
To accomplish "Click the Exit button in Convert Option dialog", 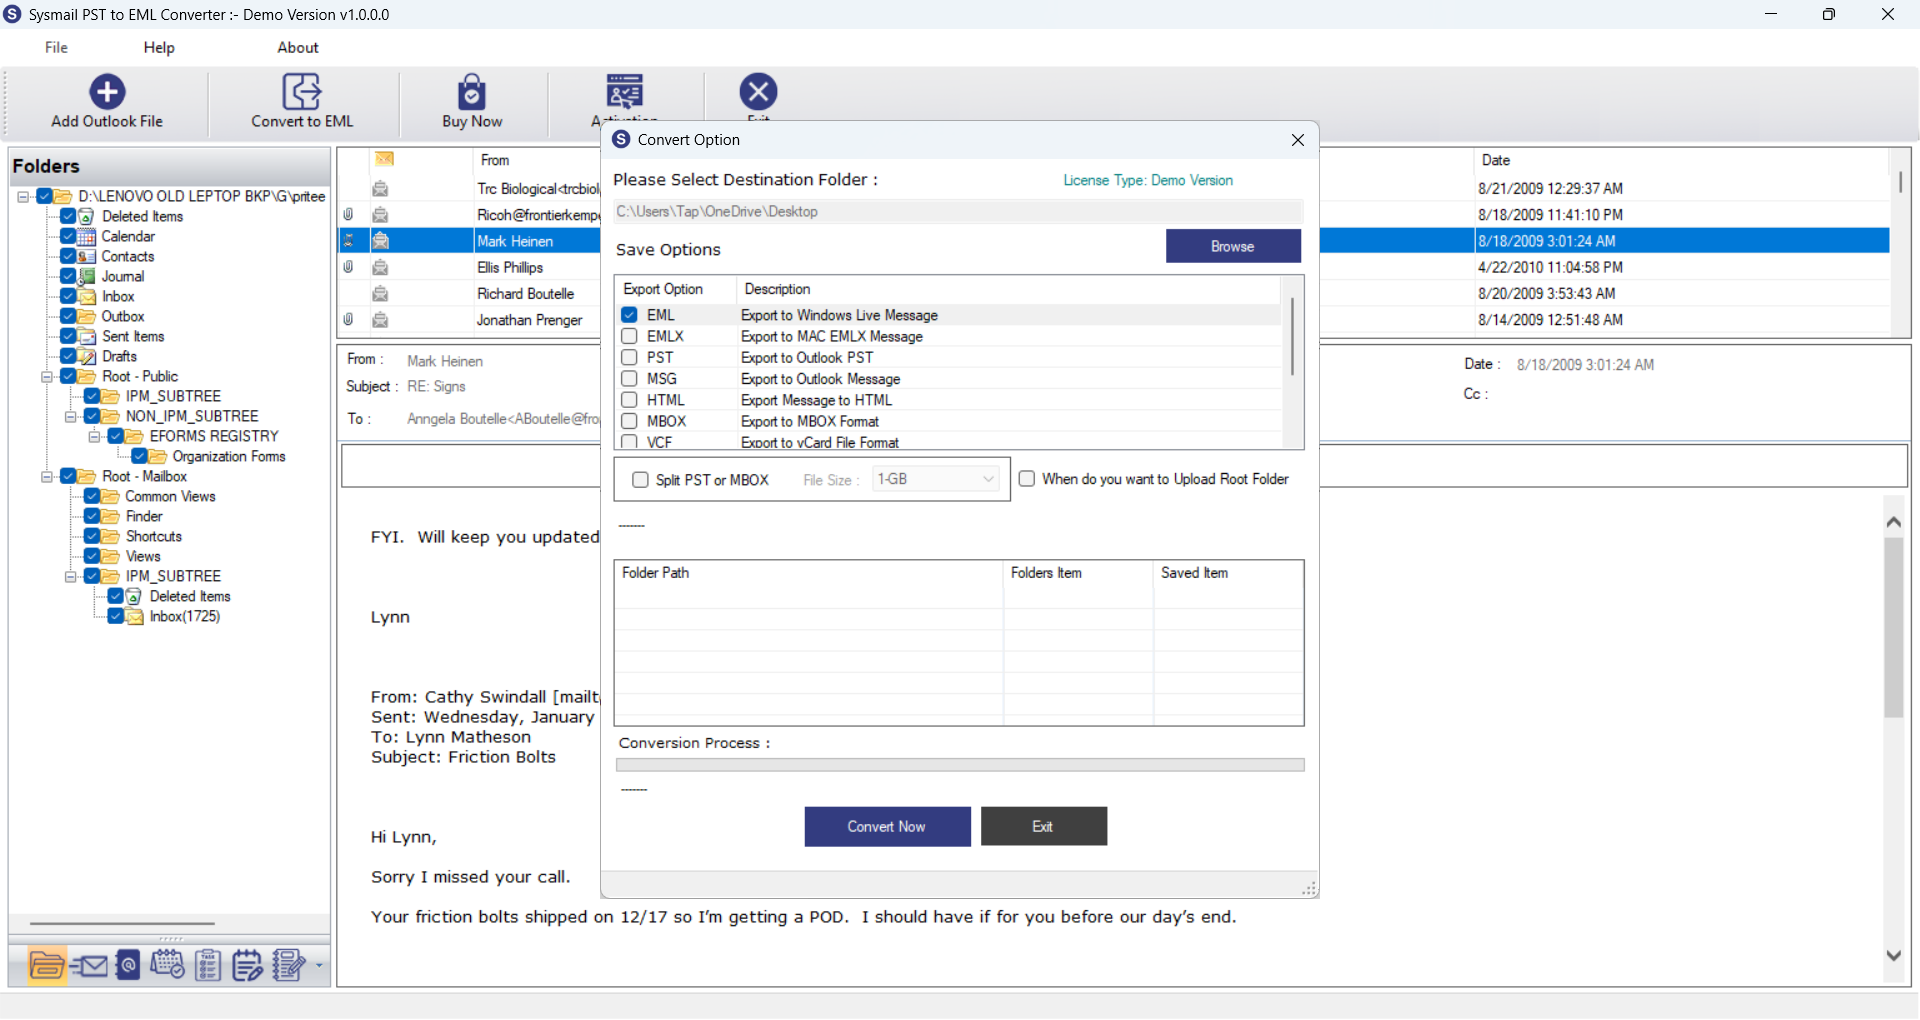I will coord(1043,827).
